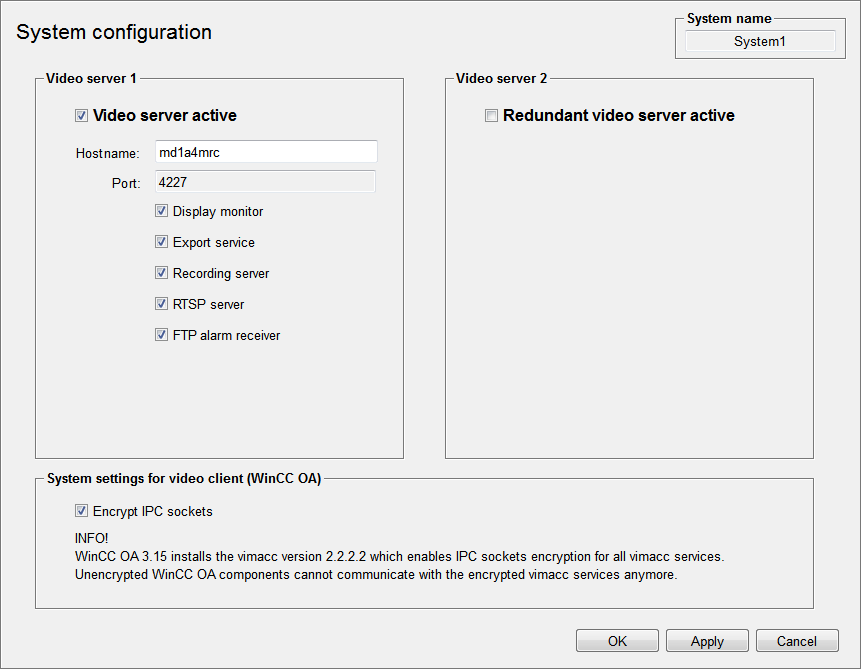
Task: Toggle the FTP alarm receiver checkbox
Action: 161,336
